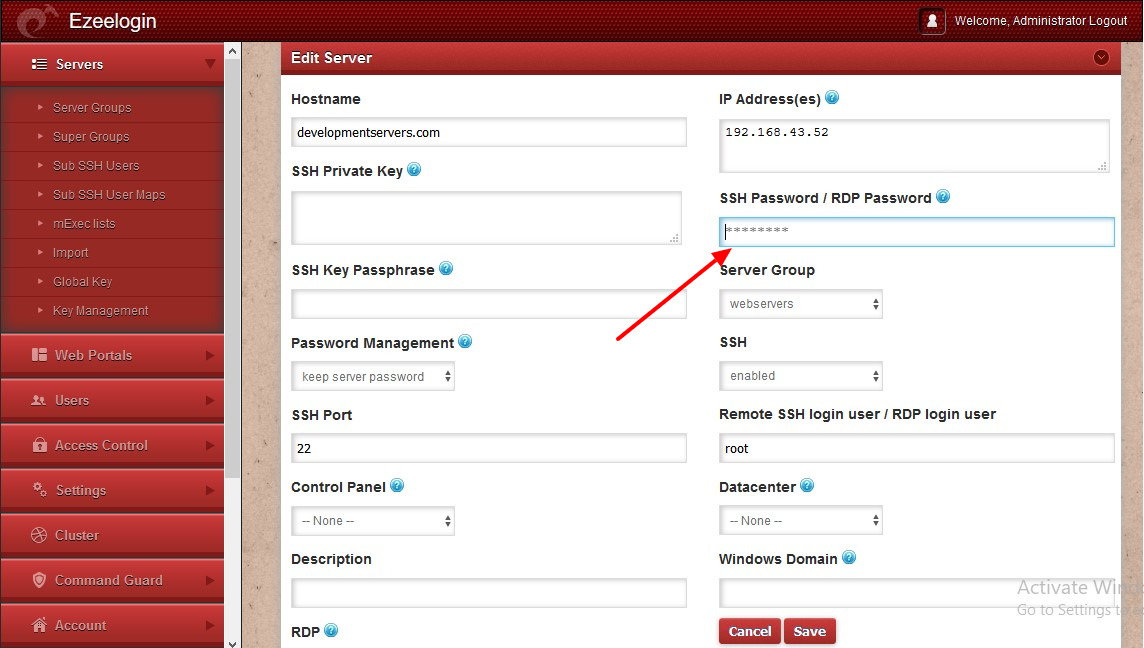Collapse Edit Server panel with round arrow icon

1102,58
